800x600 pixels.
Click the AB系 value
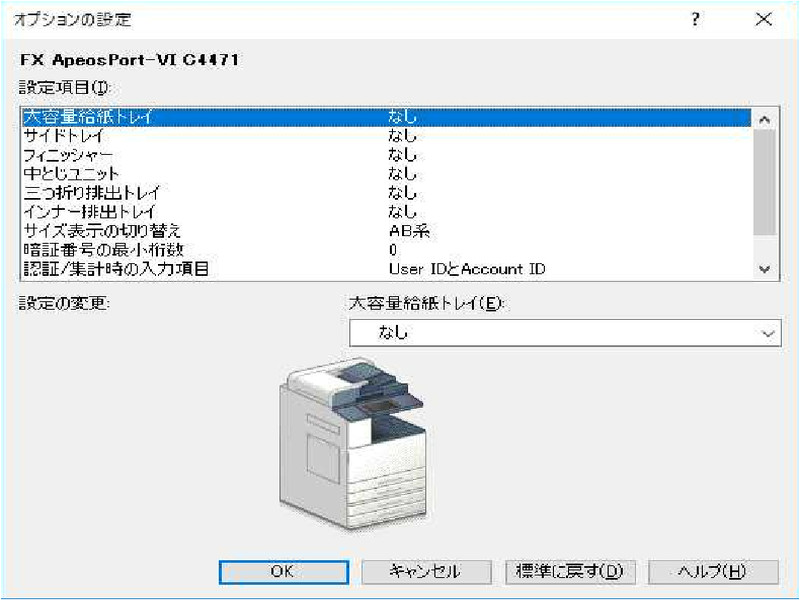click(x=409, y=231)
